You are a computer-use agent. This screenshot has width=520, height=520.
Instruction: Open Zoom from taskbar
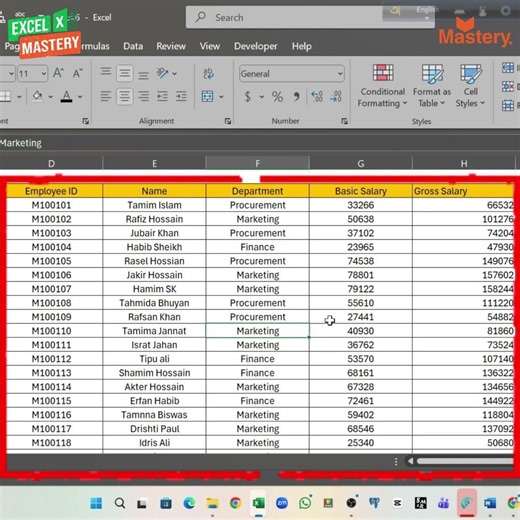coord(282,503)
